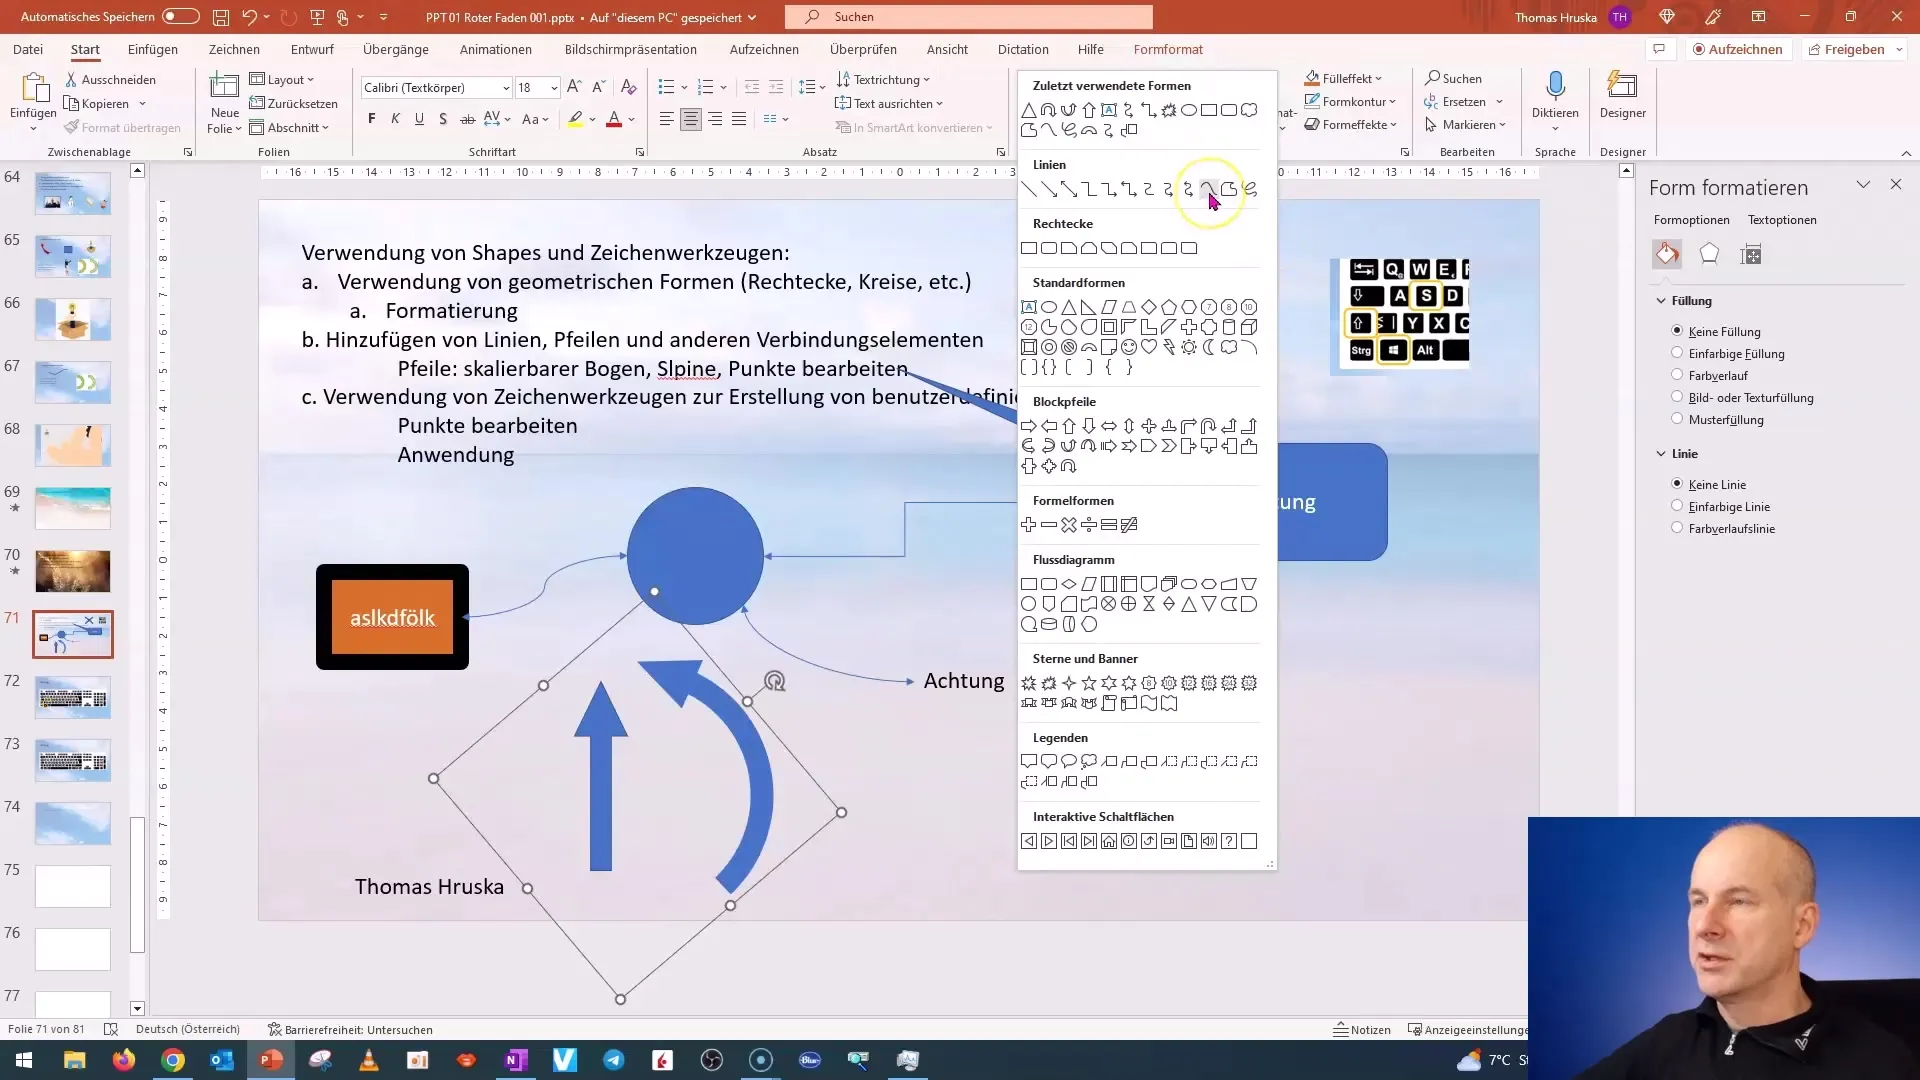Scroll down in shapes panel
Viewport: 1920px width, 1080px height.
point(1267,864)
